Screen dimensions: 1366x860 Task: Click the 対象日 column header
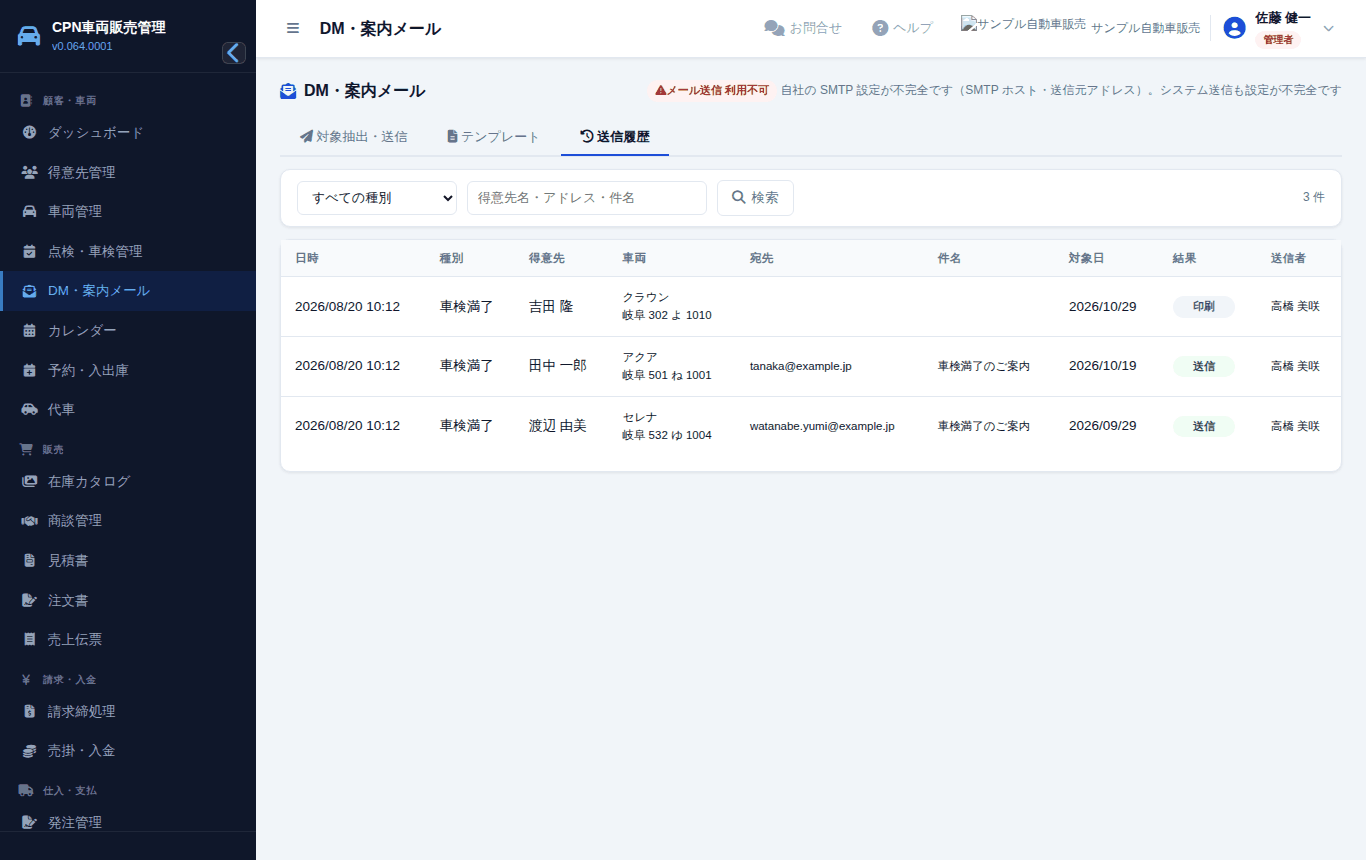coord(1087,258)
